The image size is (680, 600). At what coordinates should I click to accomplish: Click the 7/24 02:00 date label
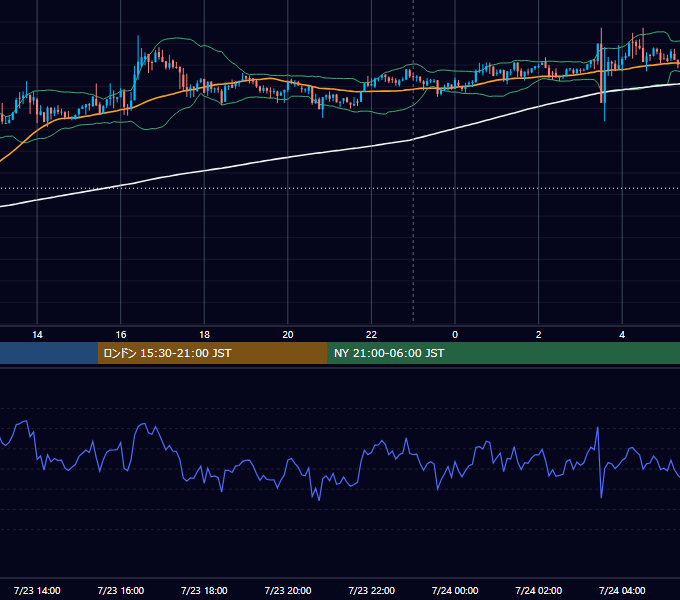[539, 590]
